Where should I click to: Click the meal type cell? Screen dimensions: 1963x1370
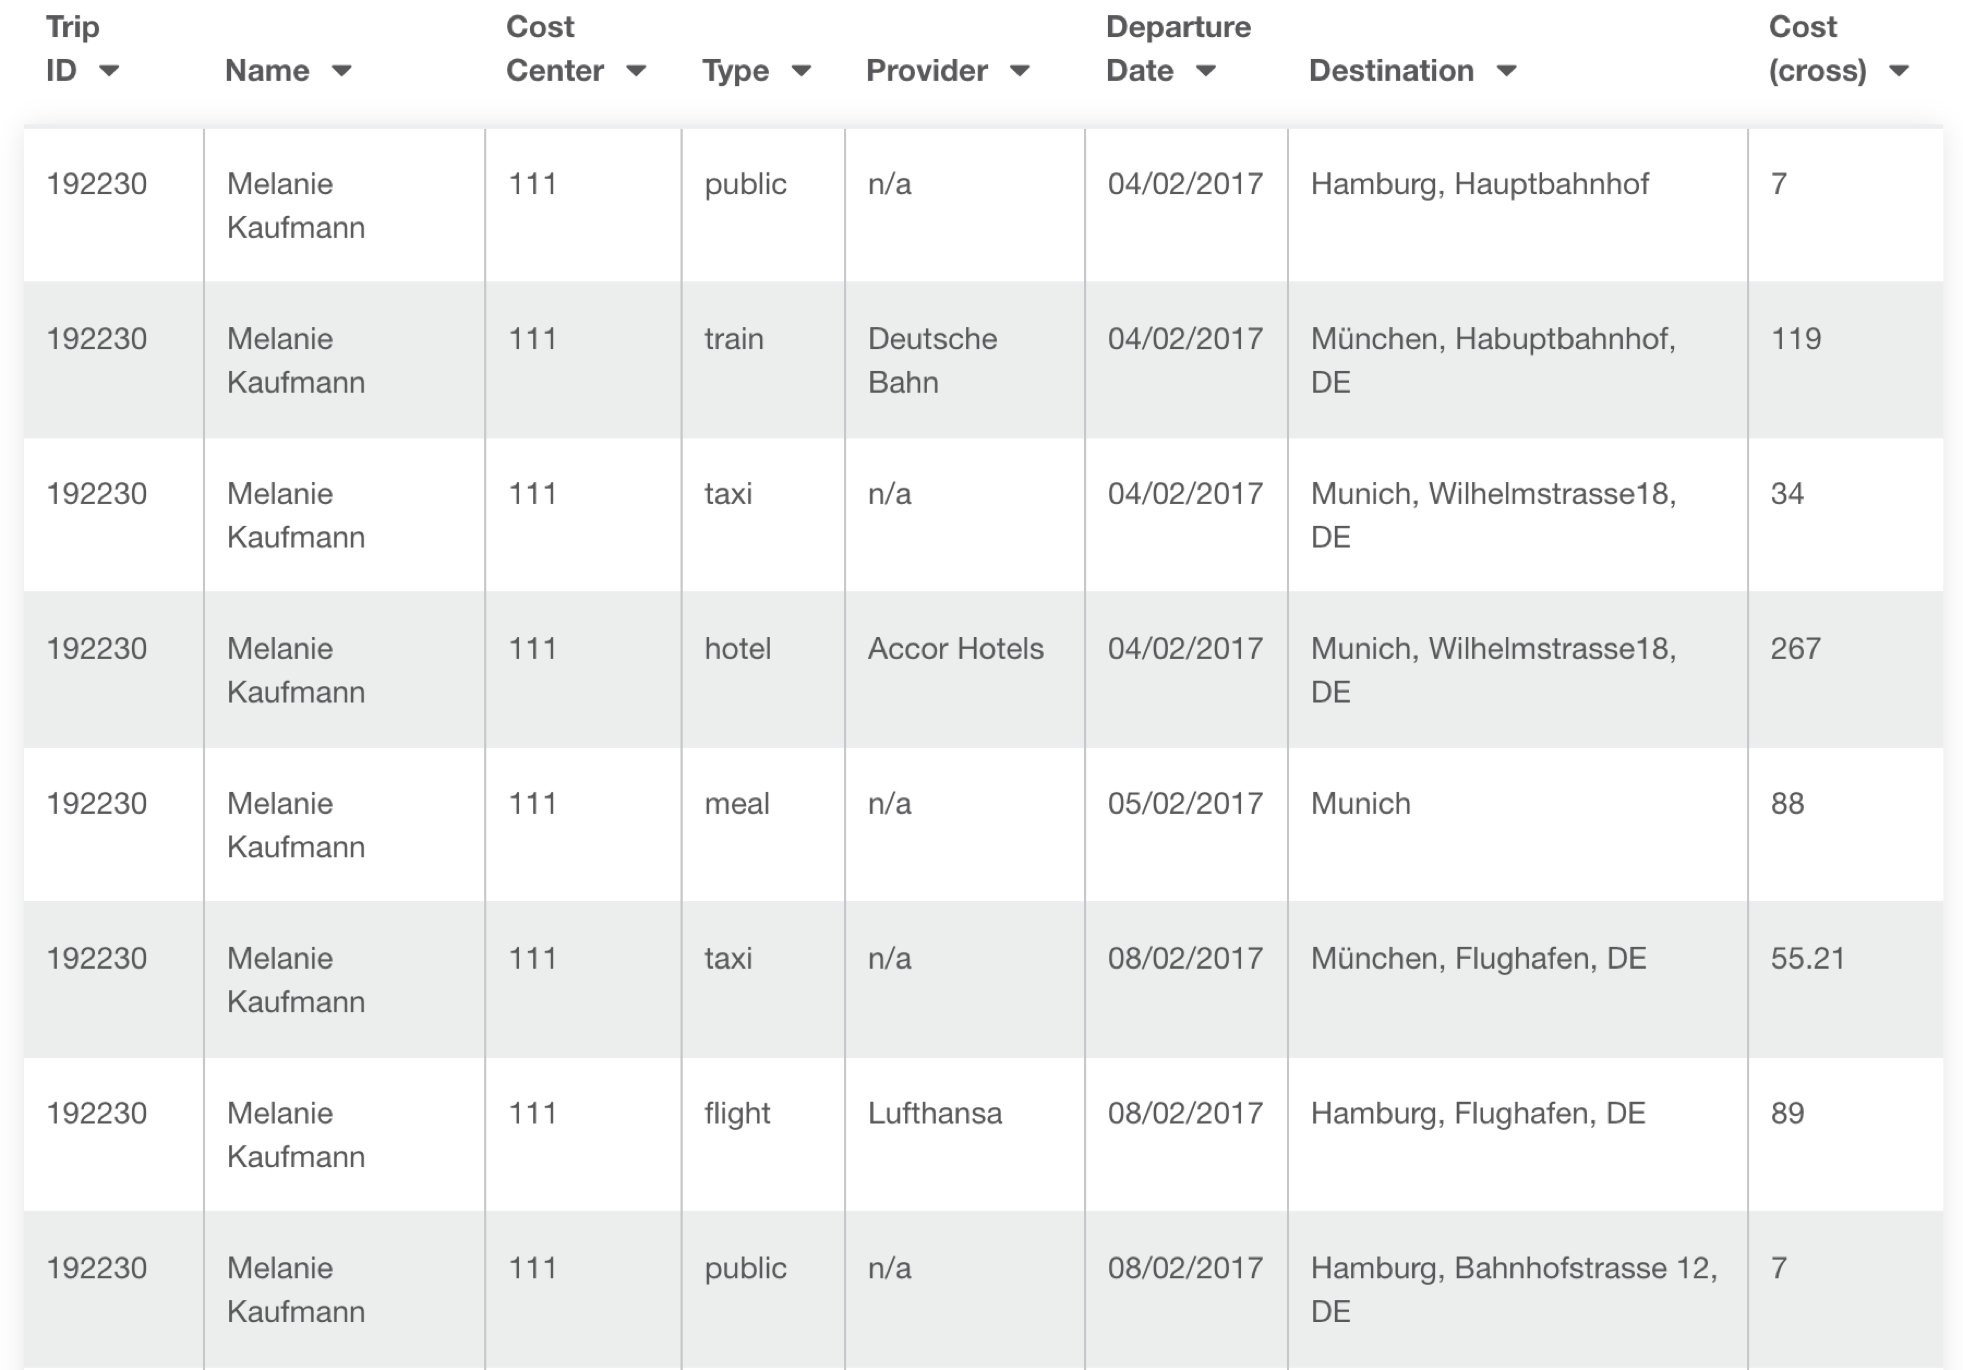point(763,825)
